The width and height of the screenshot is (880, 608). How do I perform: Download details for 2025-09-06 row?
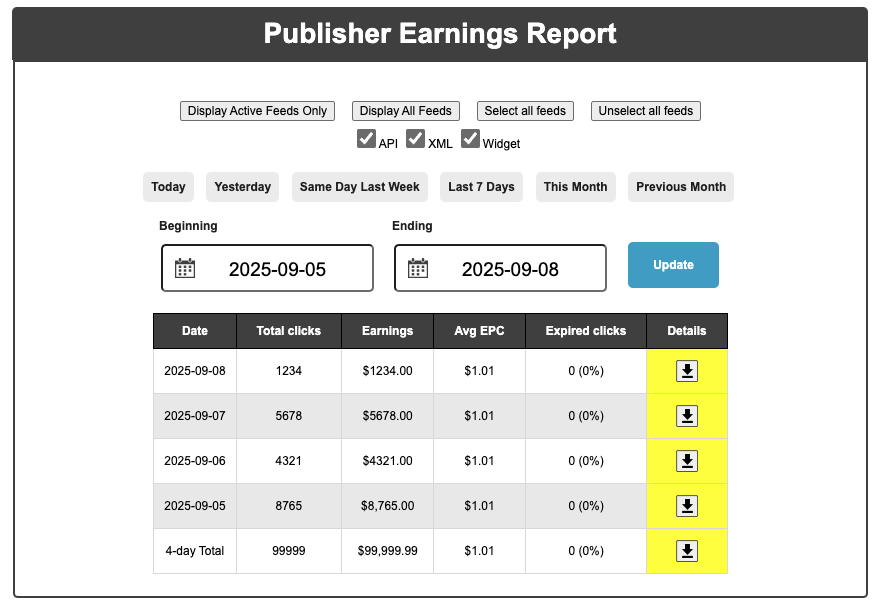[687, 461]
